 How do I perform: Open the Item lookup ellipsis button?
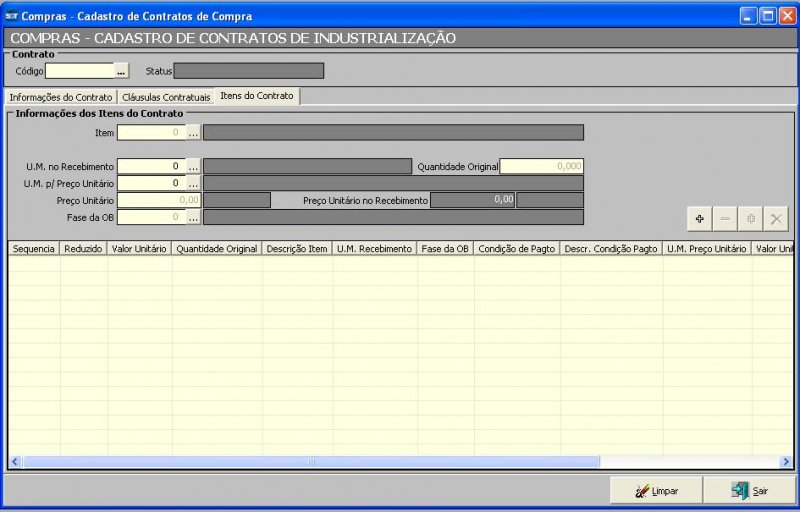[194, 132]
